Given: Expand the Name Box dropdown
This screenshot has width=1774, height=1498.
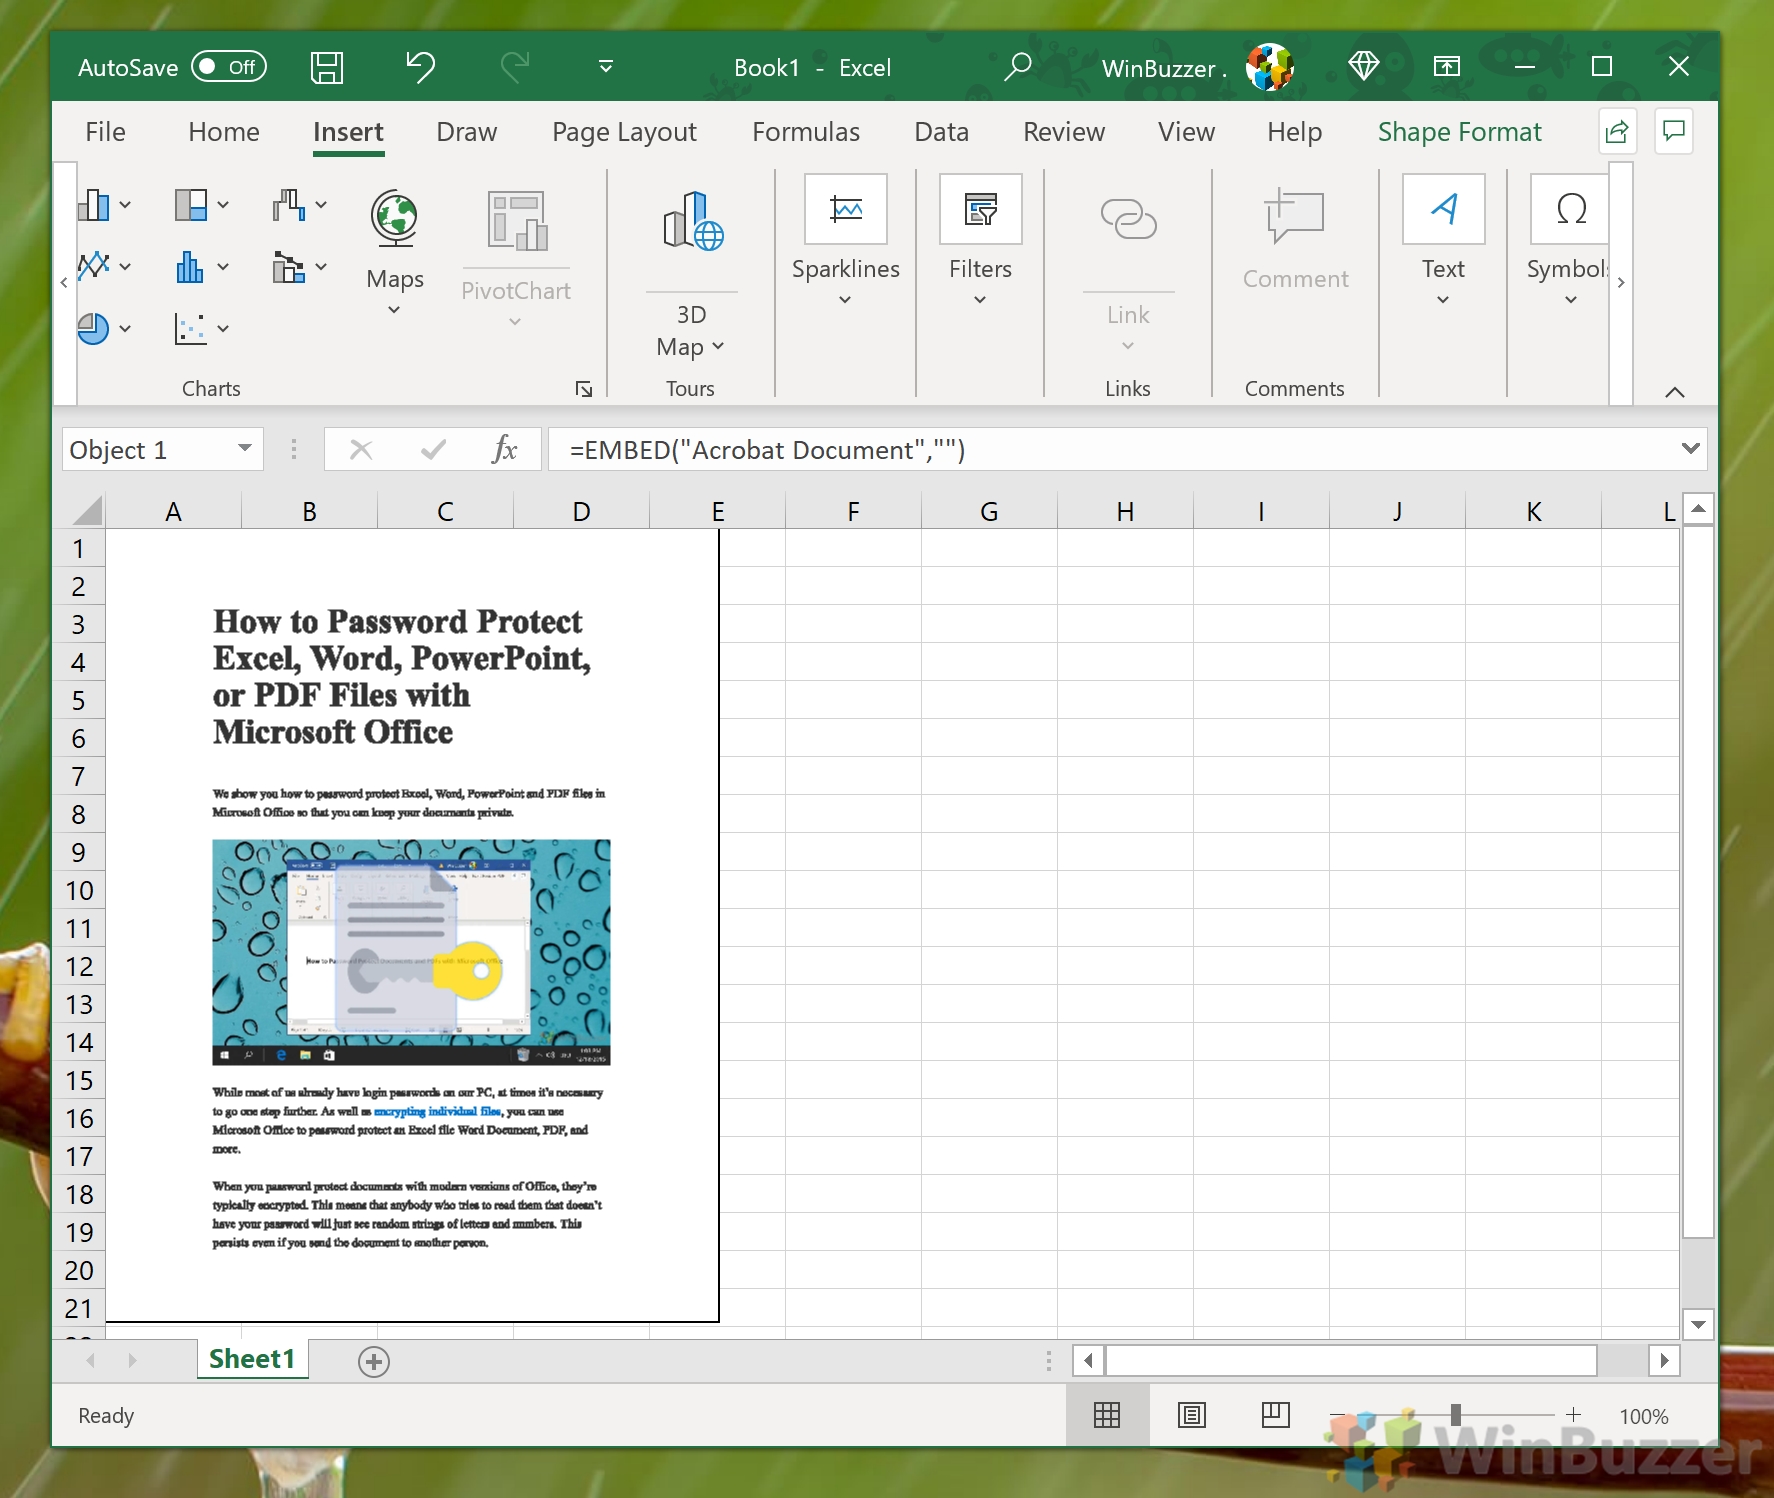Looking at the screenshot, I should (x=243, y=449).
